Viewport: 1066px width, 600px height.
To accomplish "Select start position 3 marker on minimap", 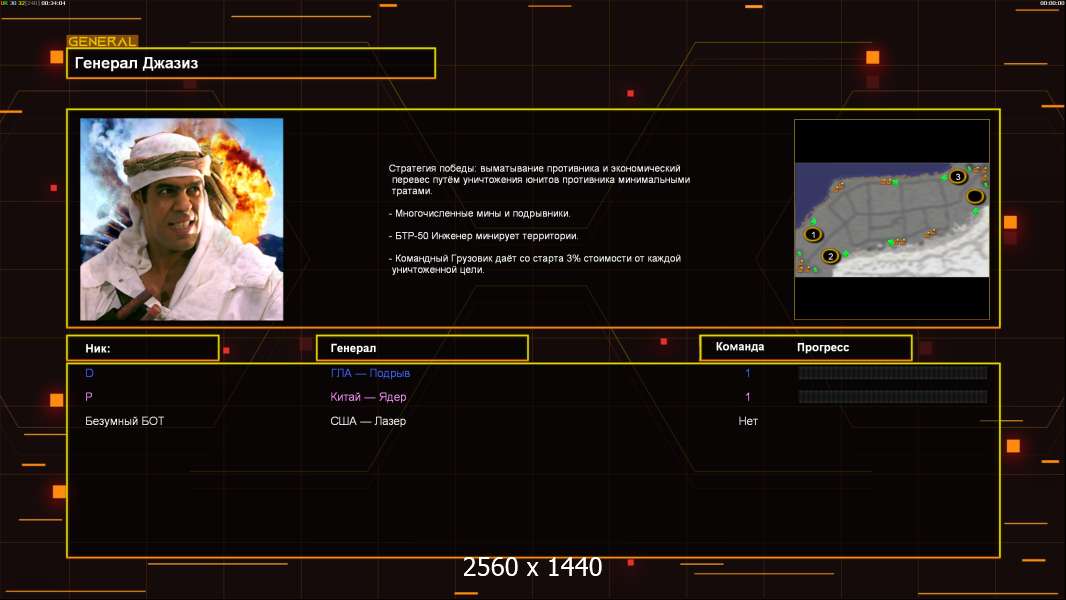I will (958, 177).
